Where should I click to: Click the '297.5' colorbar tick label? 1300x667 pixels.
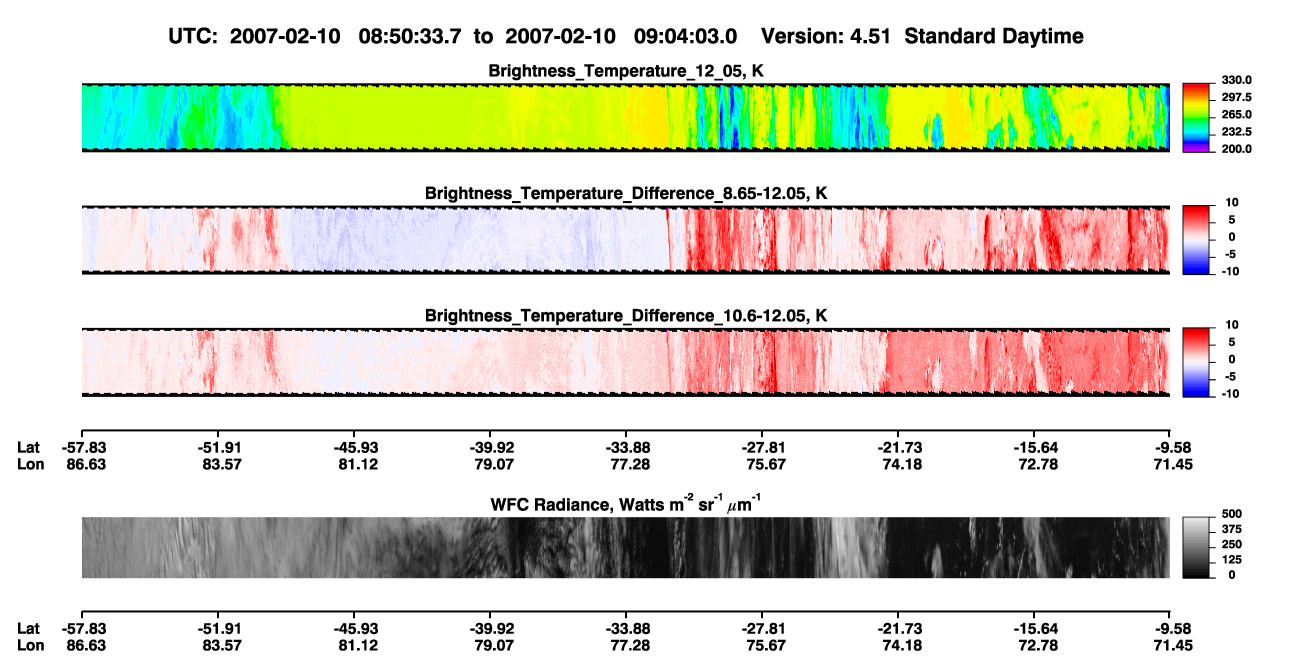tap(1234, 97)
